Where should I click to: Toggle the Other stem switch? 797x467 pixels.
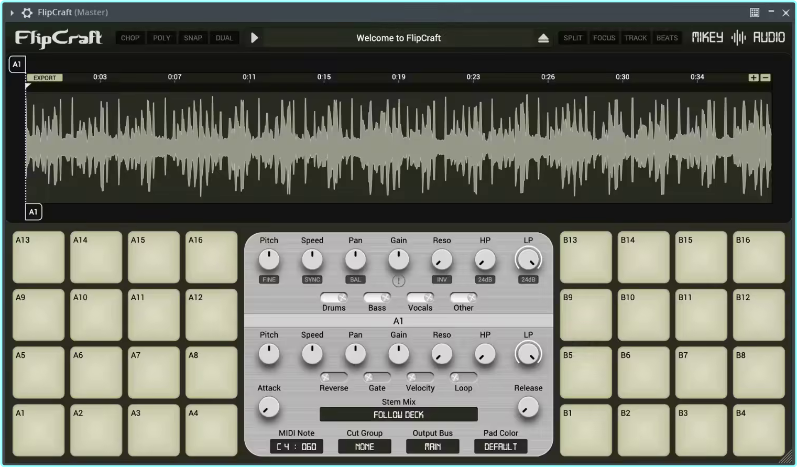(x=464, y=297)
